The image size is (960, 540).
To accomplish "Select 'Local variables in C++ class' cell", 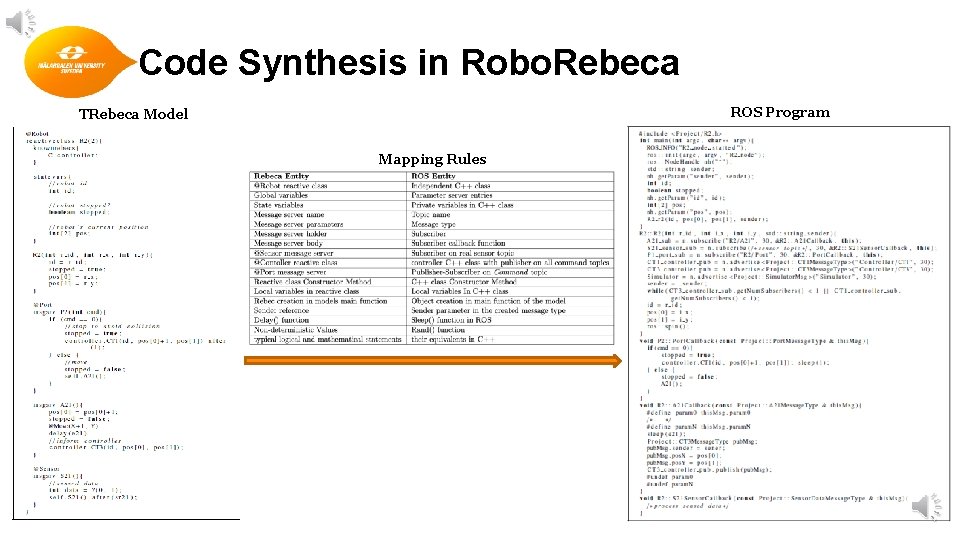I will [x=511, y=291].
